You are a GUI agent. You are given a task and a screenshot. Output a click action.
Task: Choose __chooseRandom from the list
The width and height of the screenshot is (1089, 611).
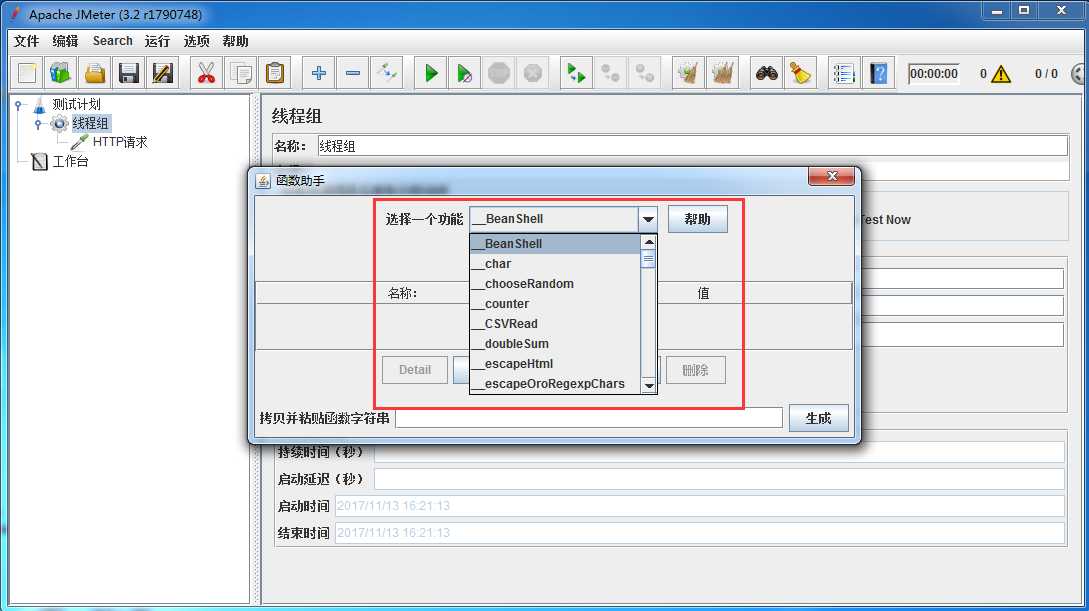click(555, 284)
